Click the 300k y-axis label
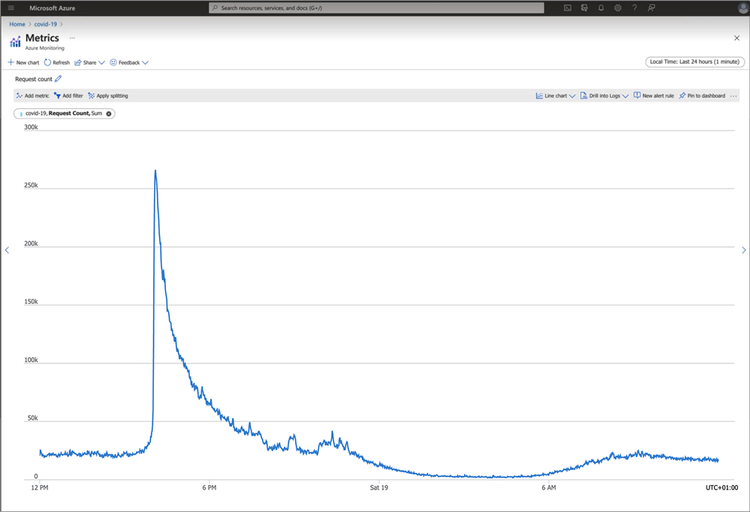750x512 pixels. point(31,127)
